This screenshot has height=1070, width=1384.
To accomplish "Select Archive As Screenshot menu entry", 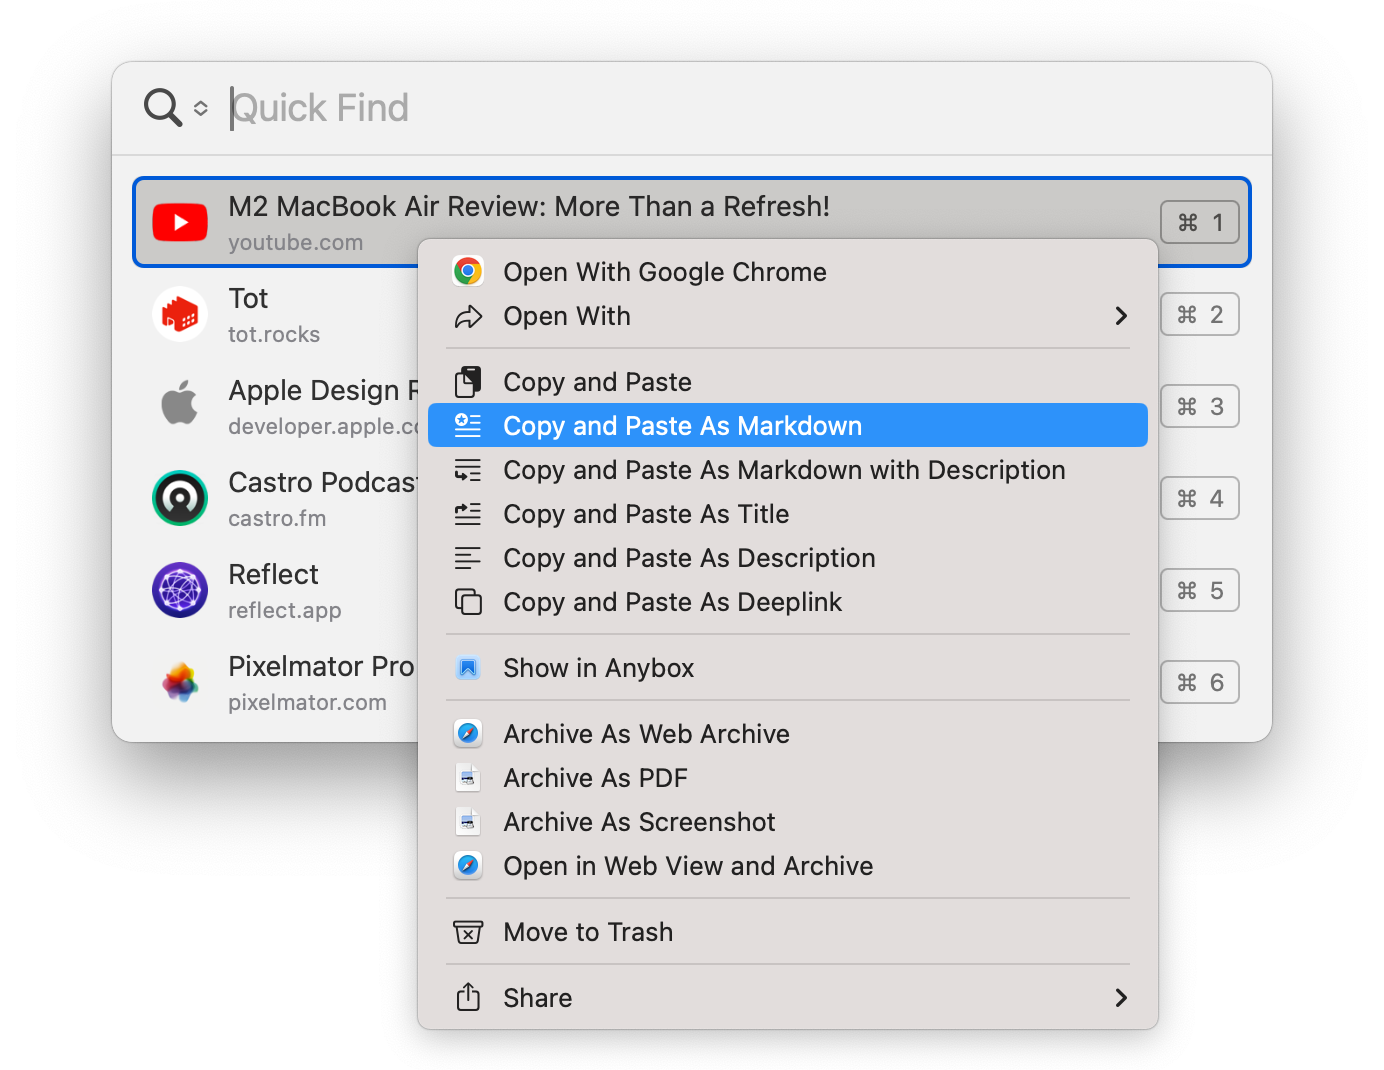I will (x=639, y=822).
